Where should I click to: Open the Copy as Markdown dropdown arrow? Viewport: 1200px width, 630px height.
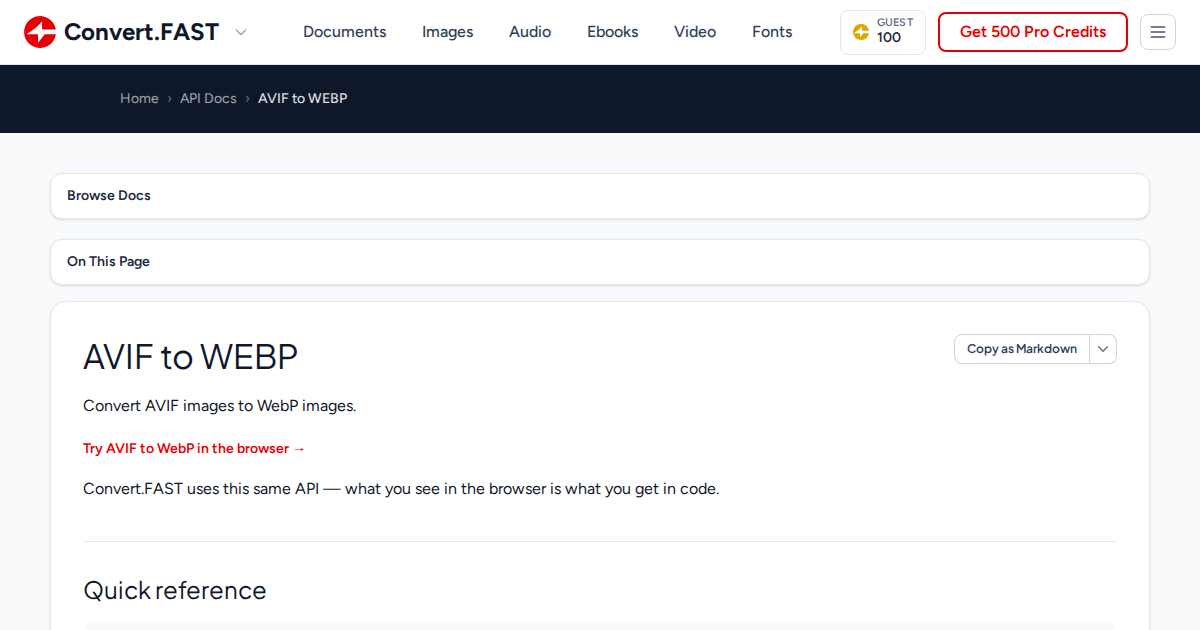(1103, 349)
